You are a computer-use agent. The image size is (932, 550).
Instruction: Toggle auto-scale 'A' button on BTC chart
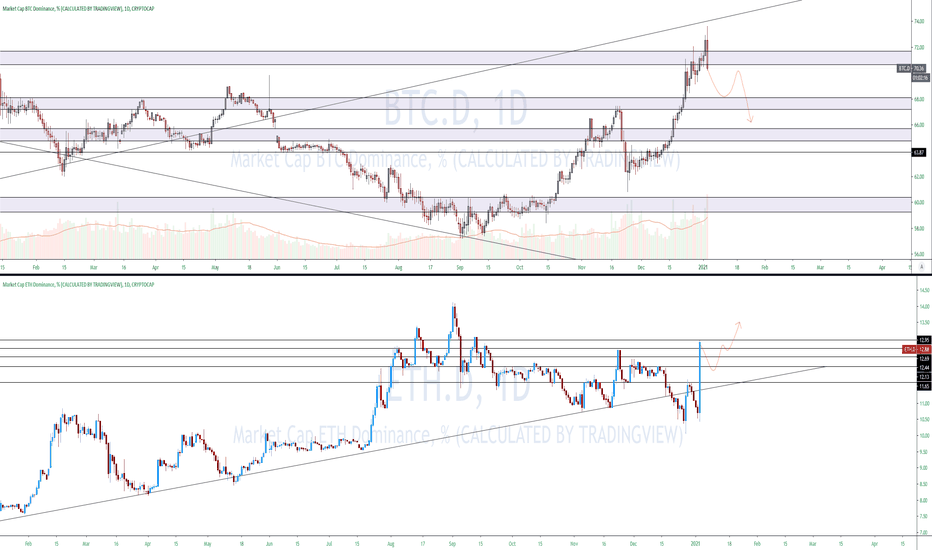[921, 268]
